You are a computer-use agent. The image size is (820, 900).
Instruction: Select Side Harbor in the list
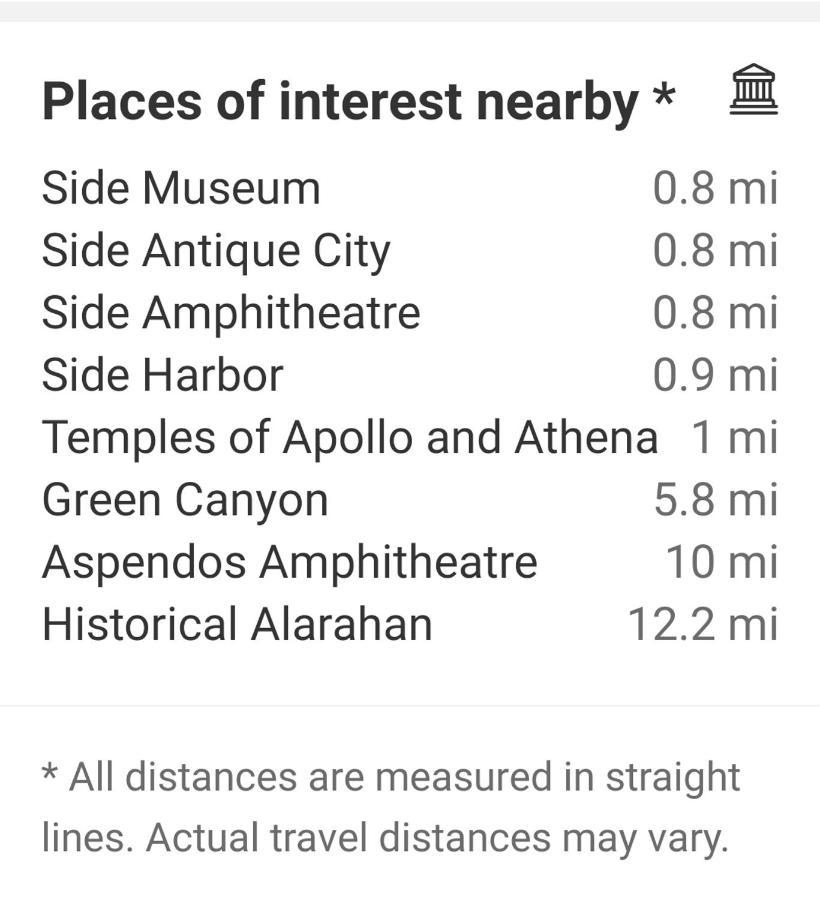coord(162,375)
